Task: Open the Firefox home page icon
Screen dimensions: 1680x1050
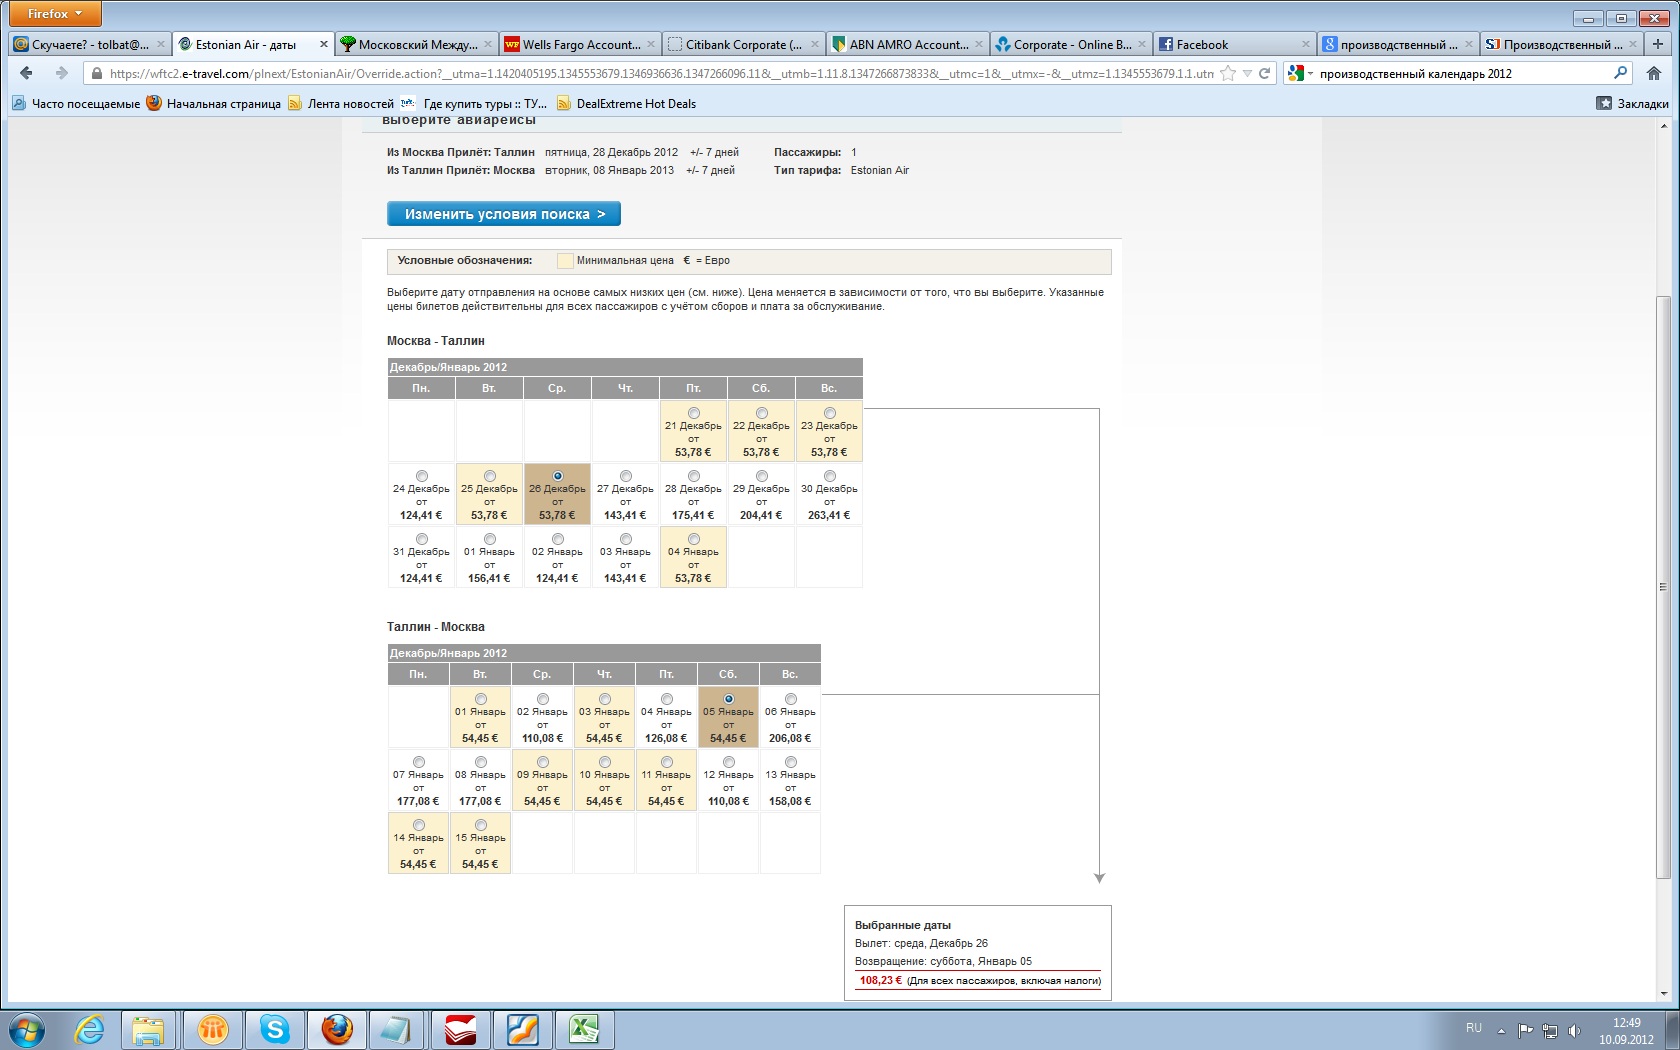Action: [x=1654, y=73]
